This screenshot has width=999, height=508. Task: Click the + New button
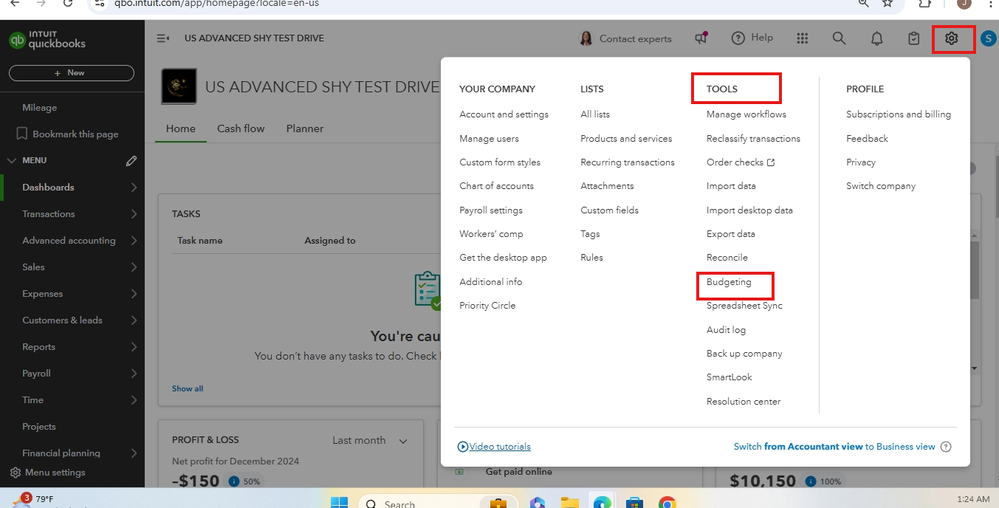tap(71, 73)
